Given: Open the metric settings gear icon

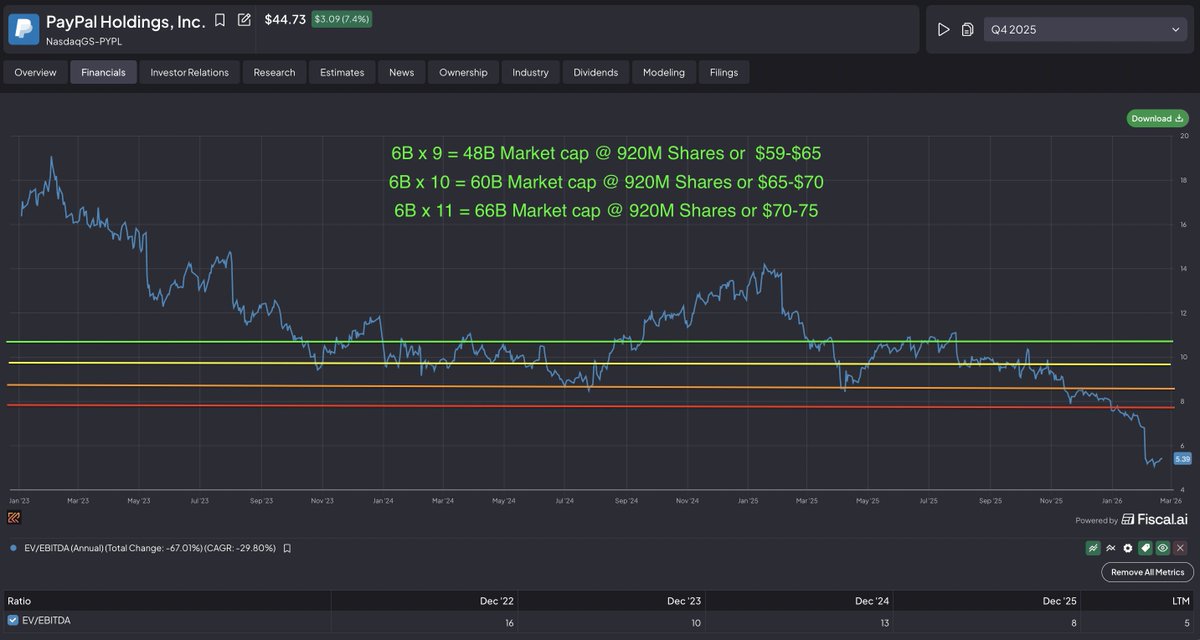Looking at the screenshot, I should tap(1127, 548).
